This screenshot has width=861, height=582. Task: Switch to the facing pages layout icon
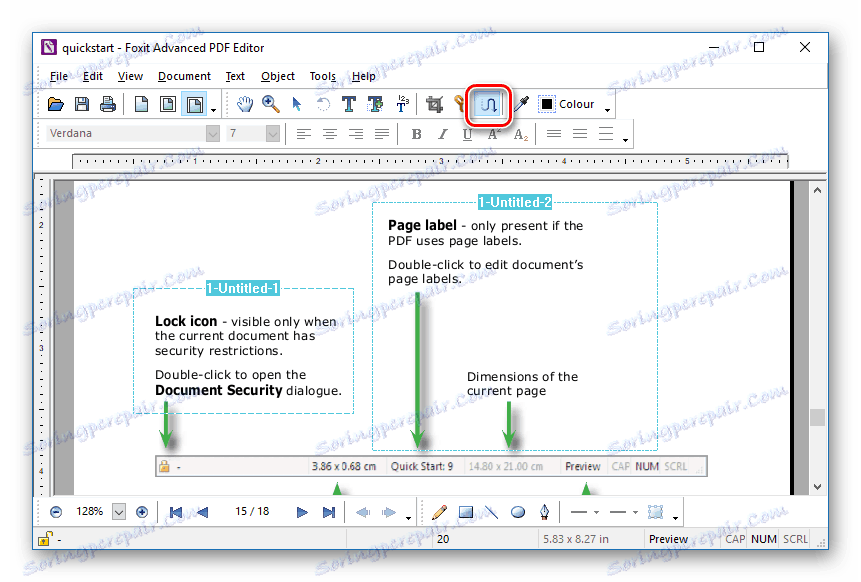click(194, 104)
